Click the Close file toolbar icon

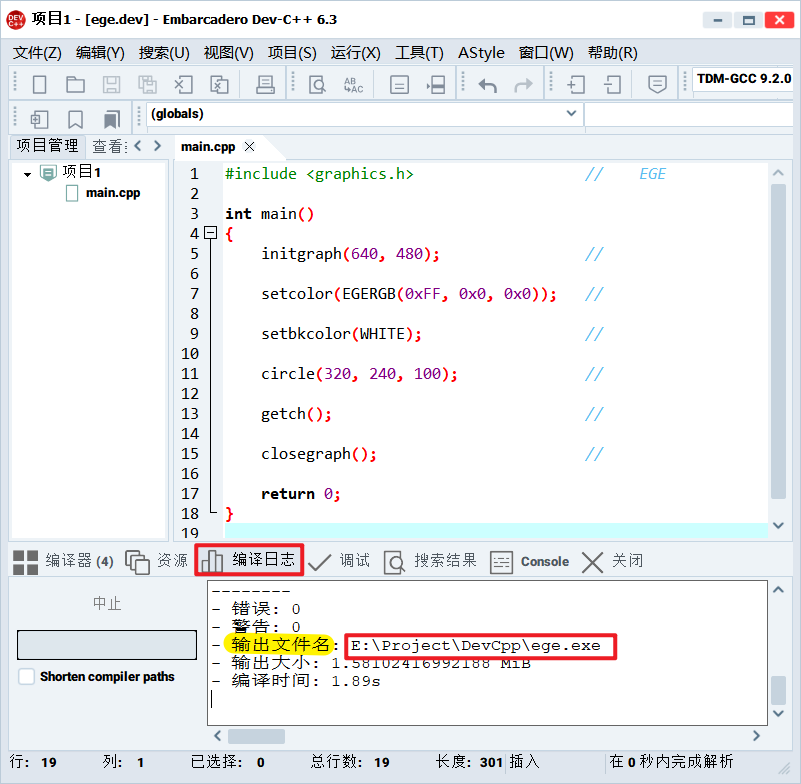click(x=183, y=84)
